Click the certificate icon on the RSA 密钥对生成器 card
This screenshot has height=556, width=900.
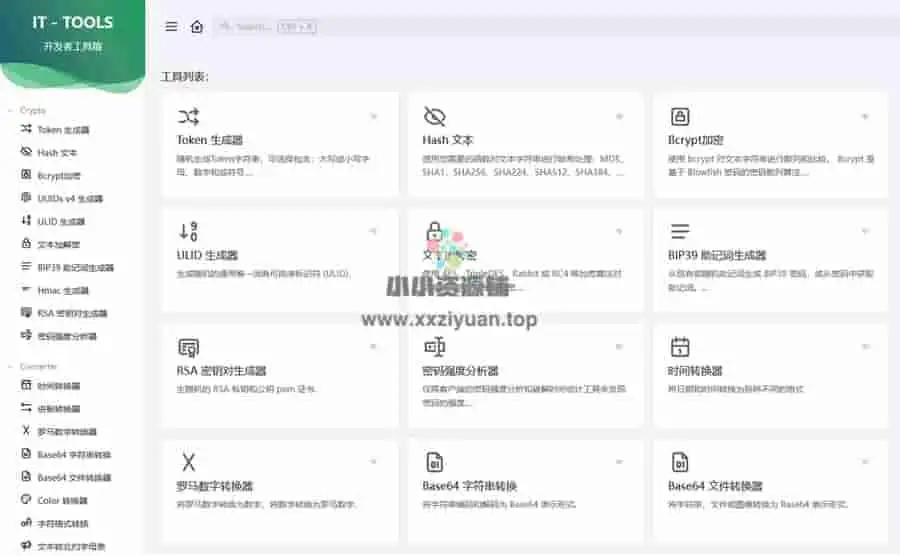pyautogui.click(x=188, y=347)
